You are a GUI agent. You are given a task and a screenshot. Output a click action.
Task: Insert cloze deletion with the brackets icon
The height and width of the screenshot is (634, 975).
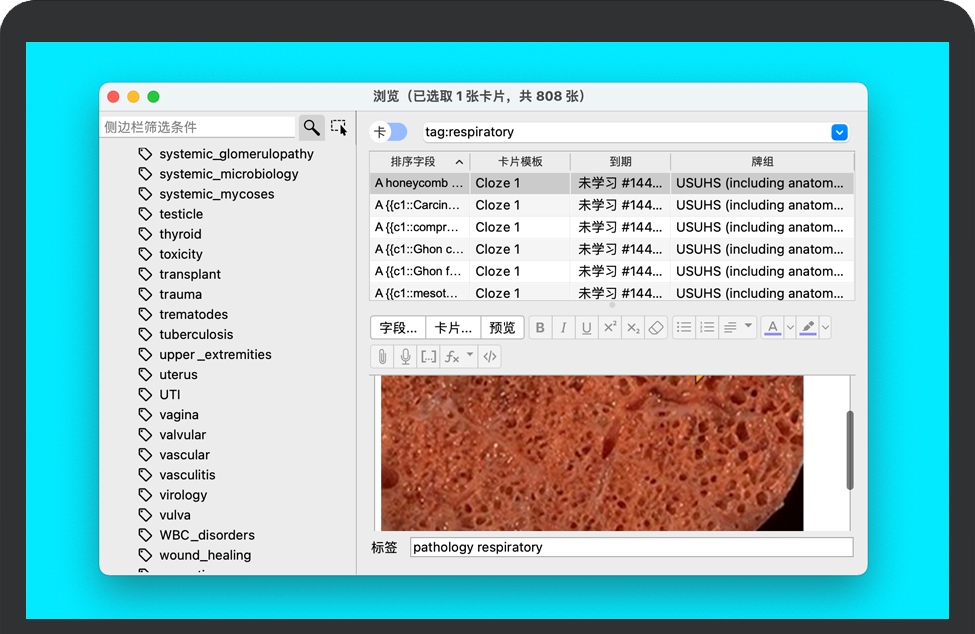coord(429,357)
